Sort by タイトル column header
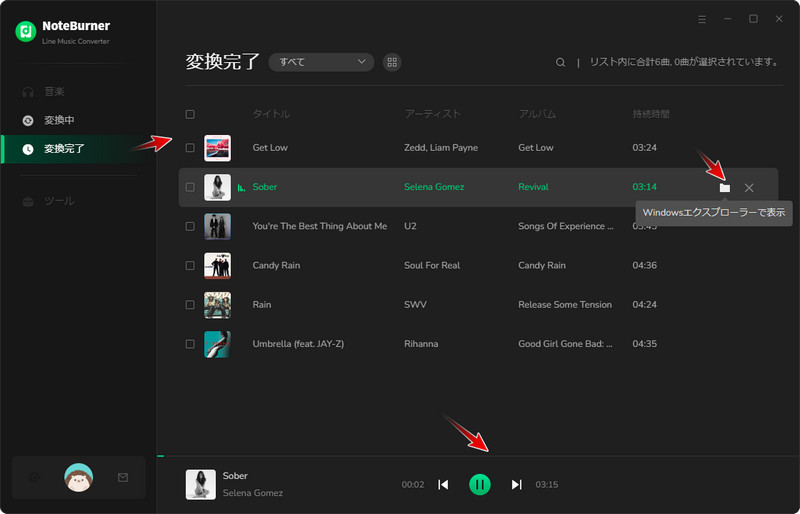The width and height of the screenshot is (800, 514). point(271,114)
